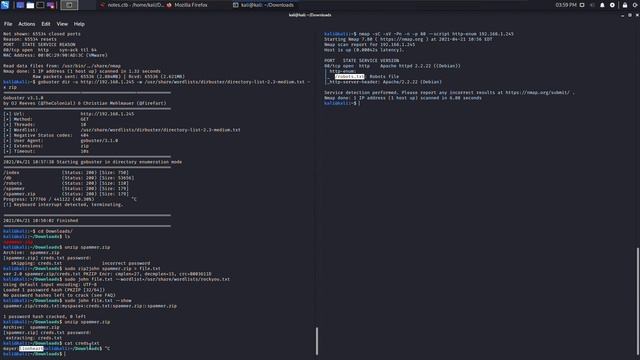Screen dimensions: 640x360
Task: Click the panel clock showing 03:59 PM
Action: pyautogui.click(x=566, y=5)
